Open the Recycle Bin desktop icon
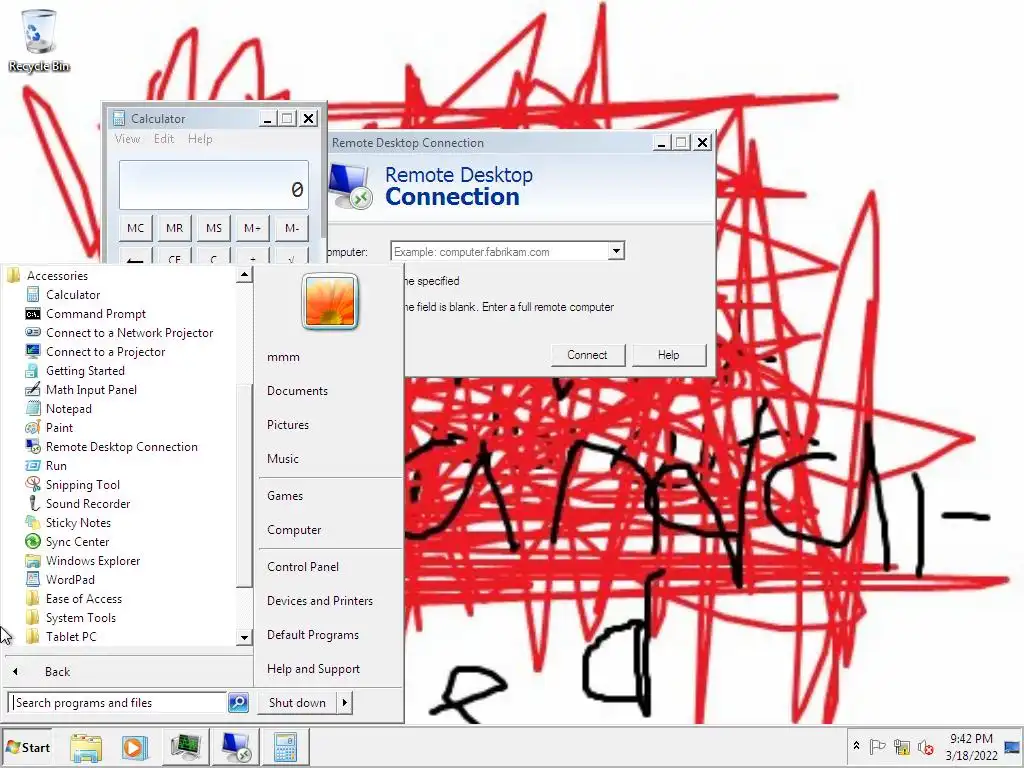Screen dimensions: 1024x768 (x=39, y=40)
